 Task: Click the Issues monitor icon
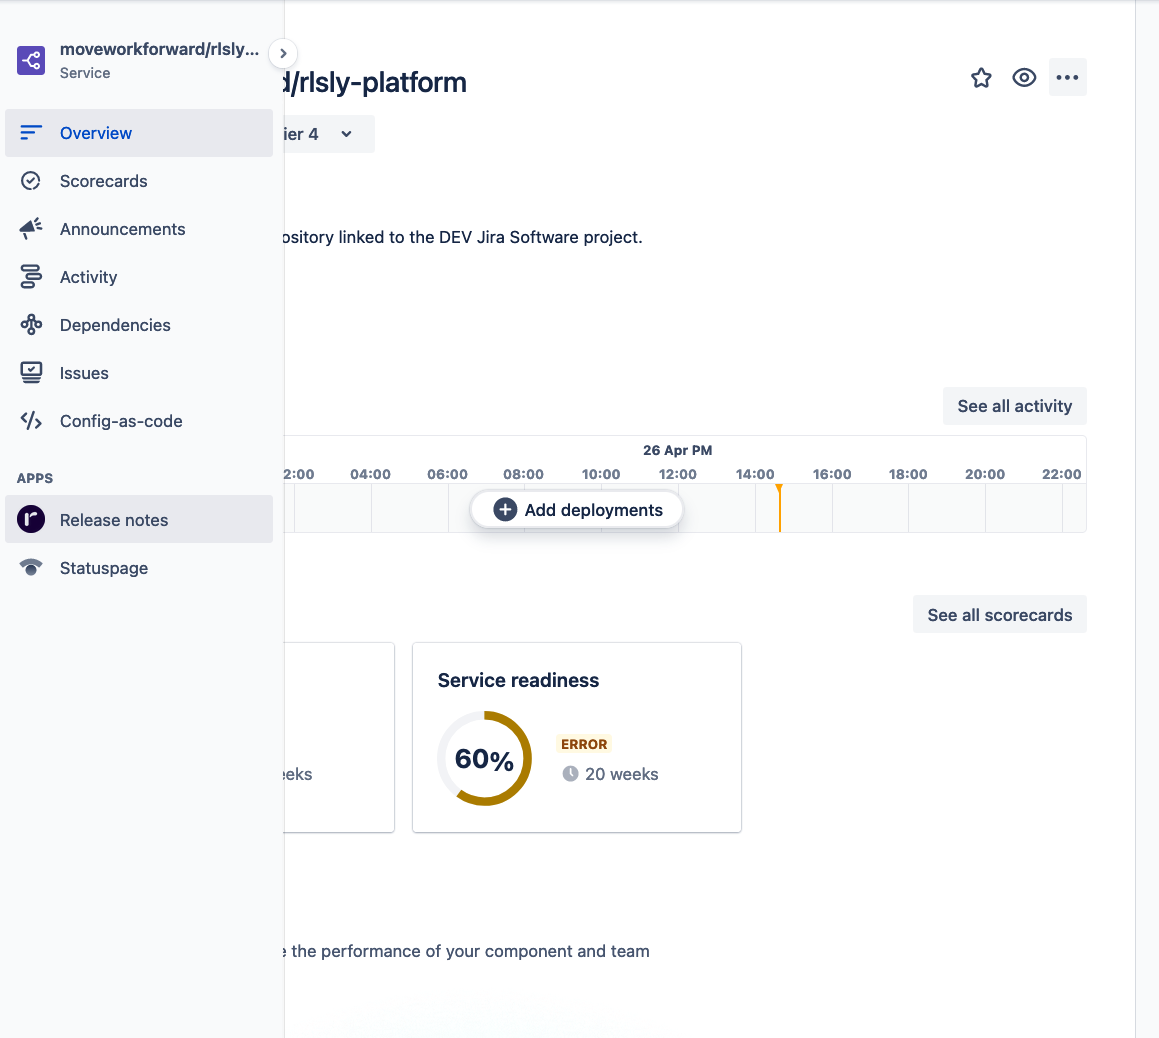coord(31,373)
